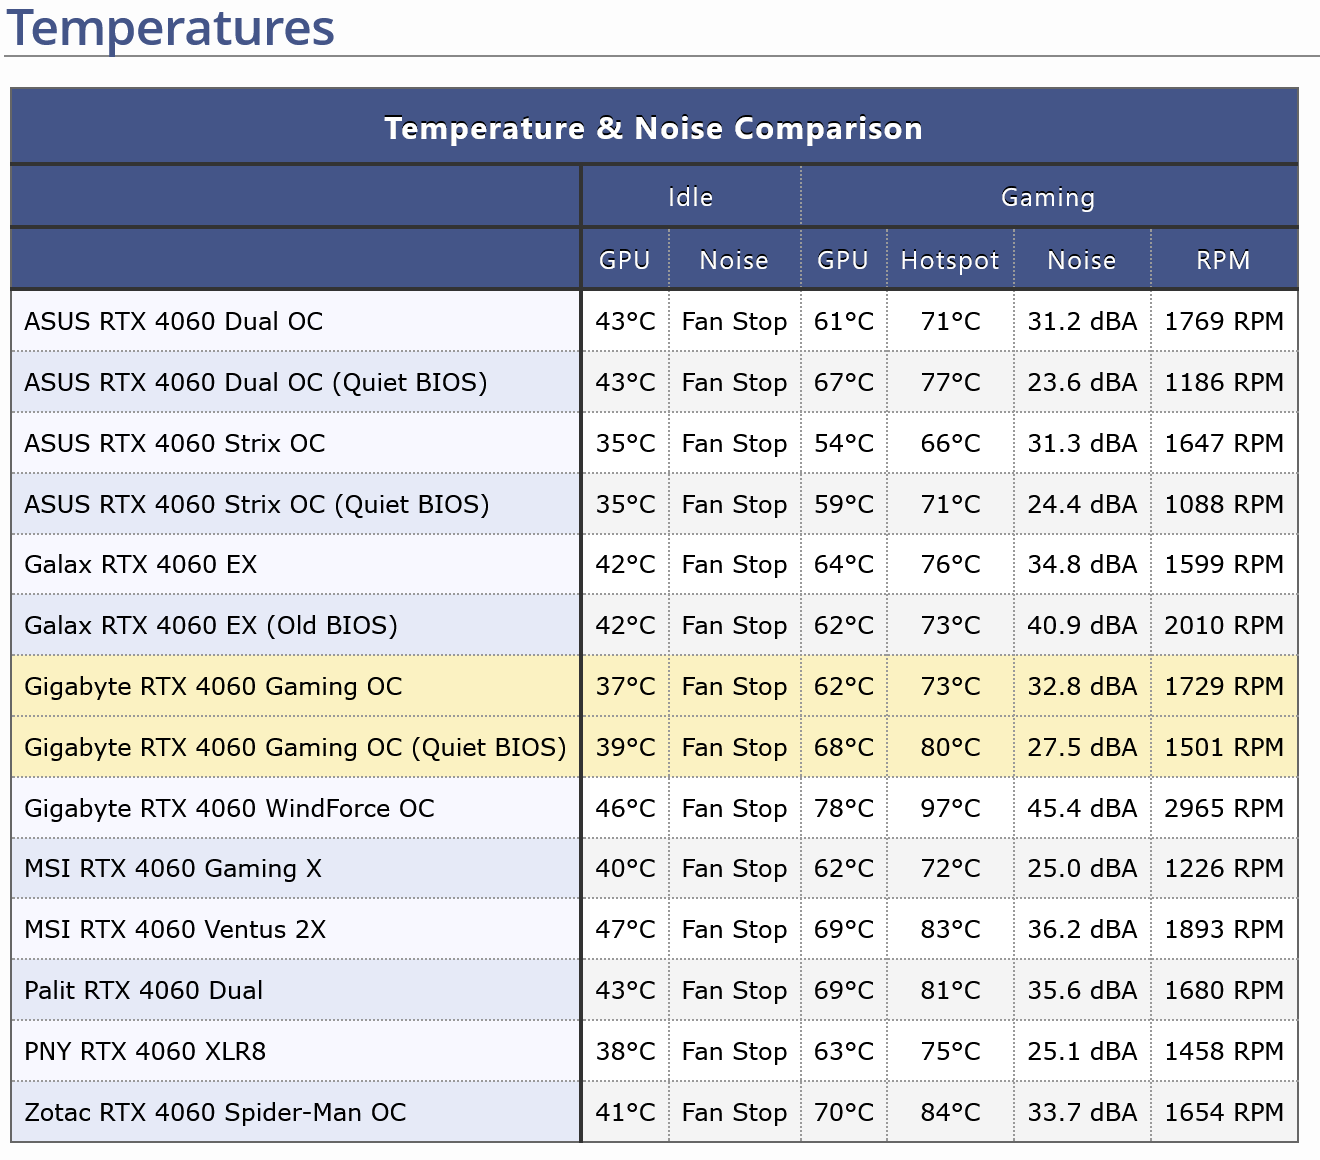This screenshot has height=1160, width=1320.
Task: Click the 25.1 dBA noise cell
Action: coord(1082,1051)
